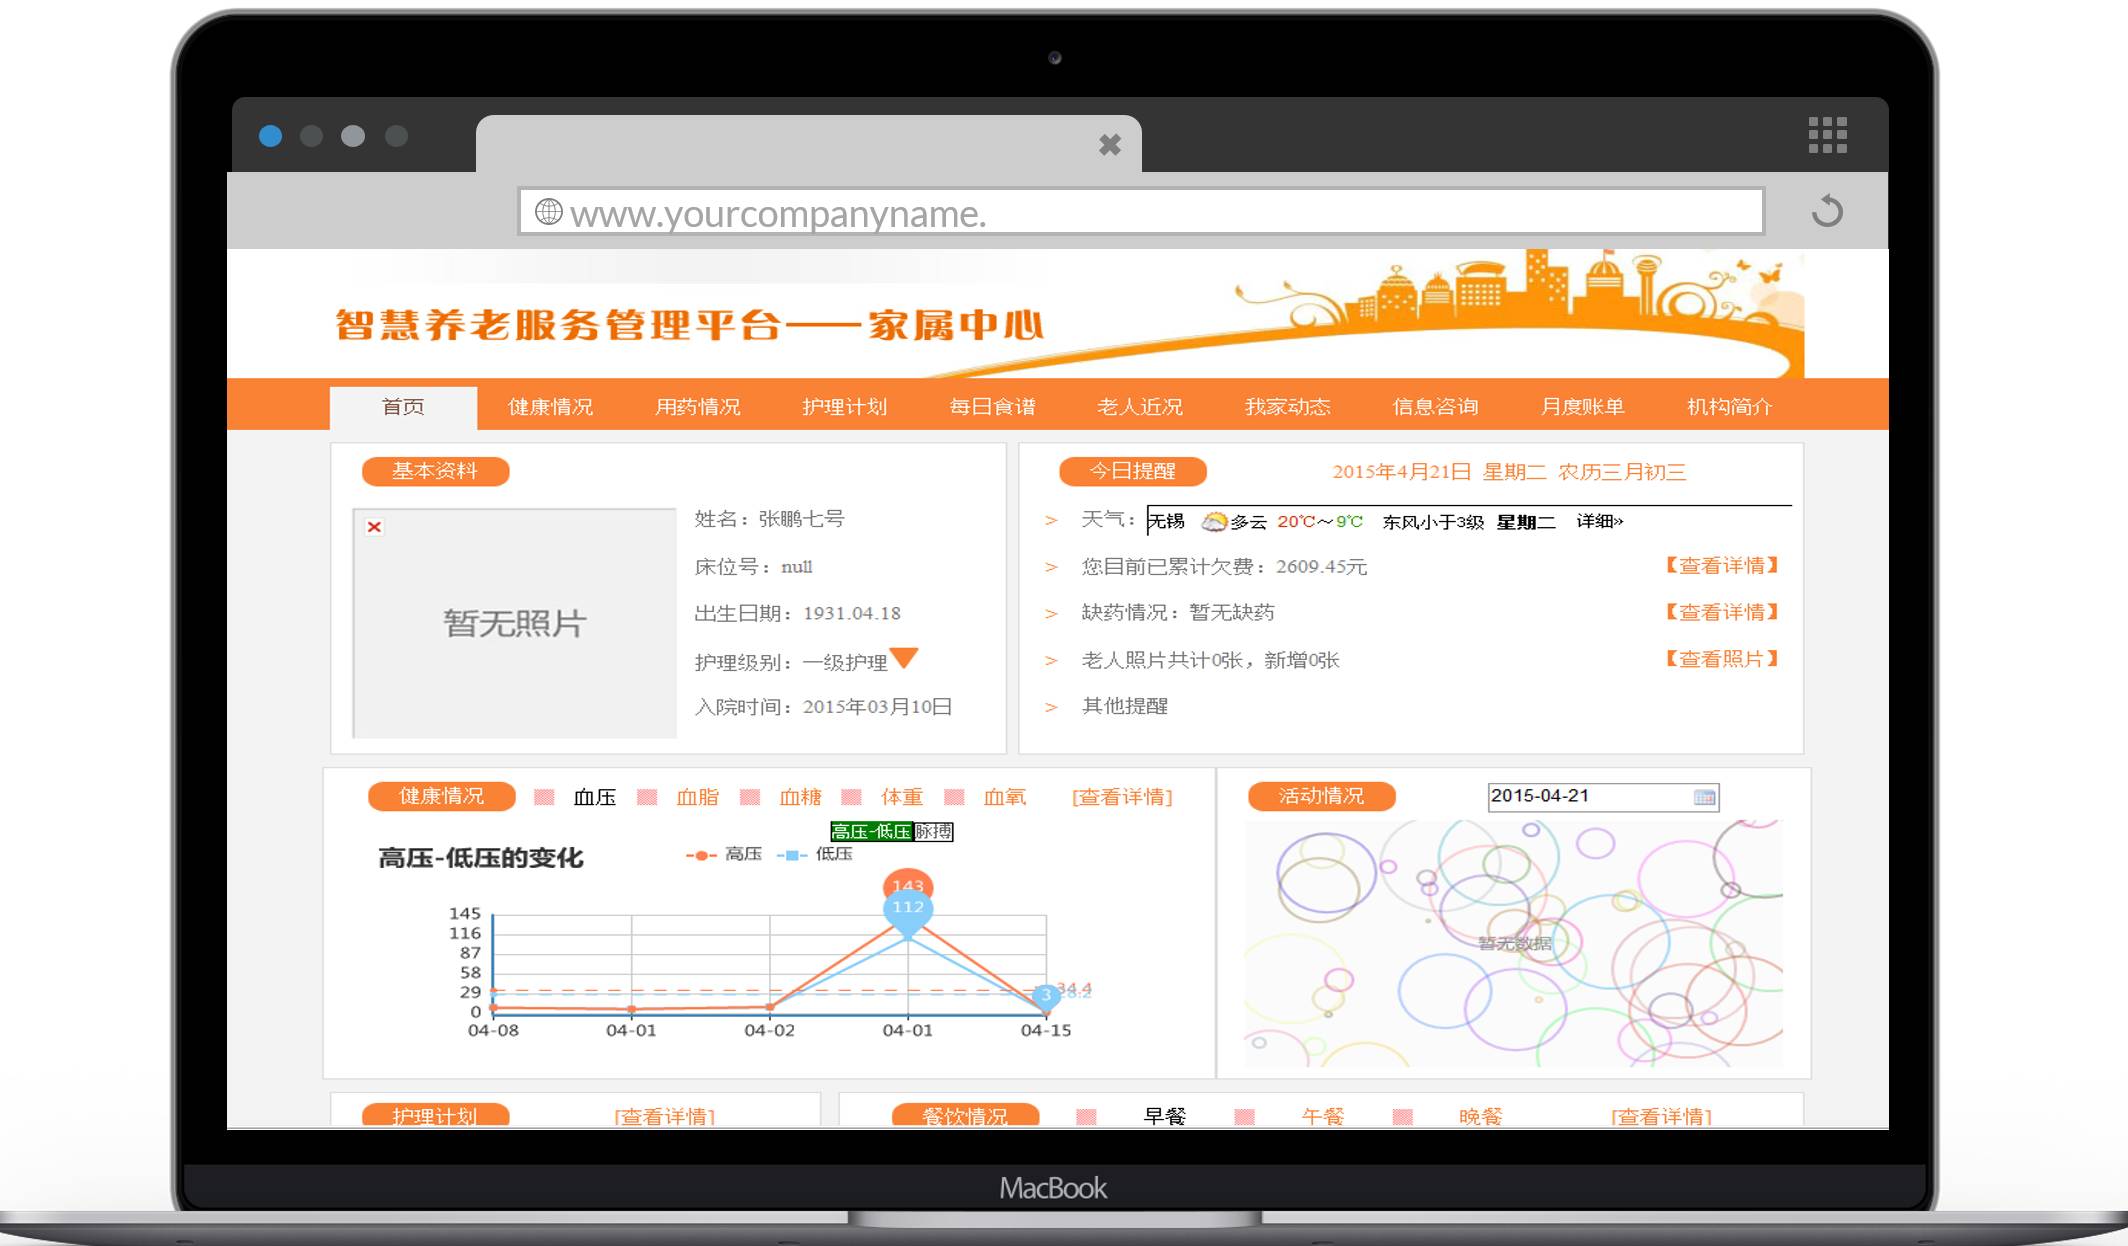The width and height of the screenshot is (2128, 1246).
Task: Open the 健康情况 navigation tab
Action: [550, 407]
